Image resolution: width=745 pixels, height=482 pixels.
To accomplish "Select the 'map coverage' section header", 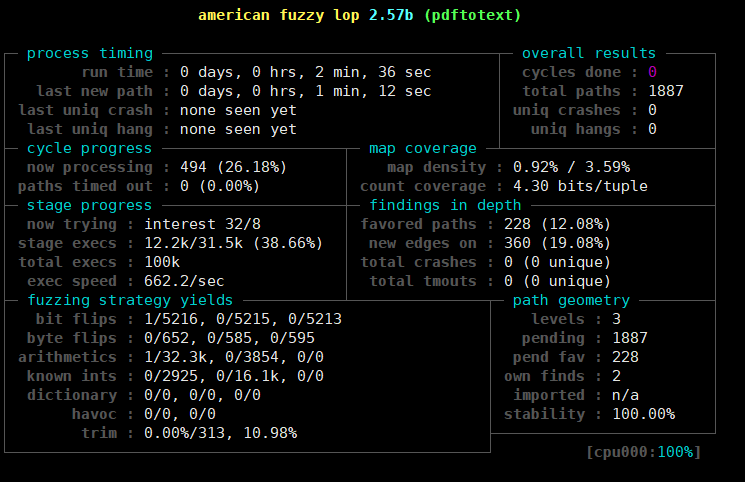I will click(423, 148).
